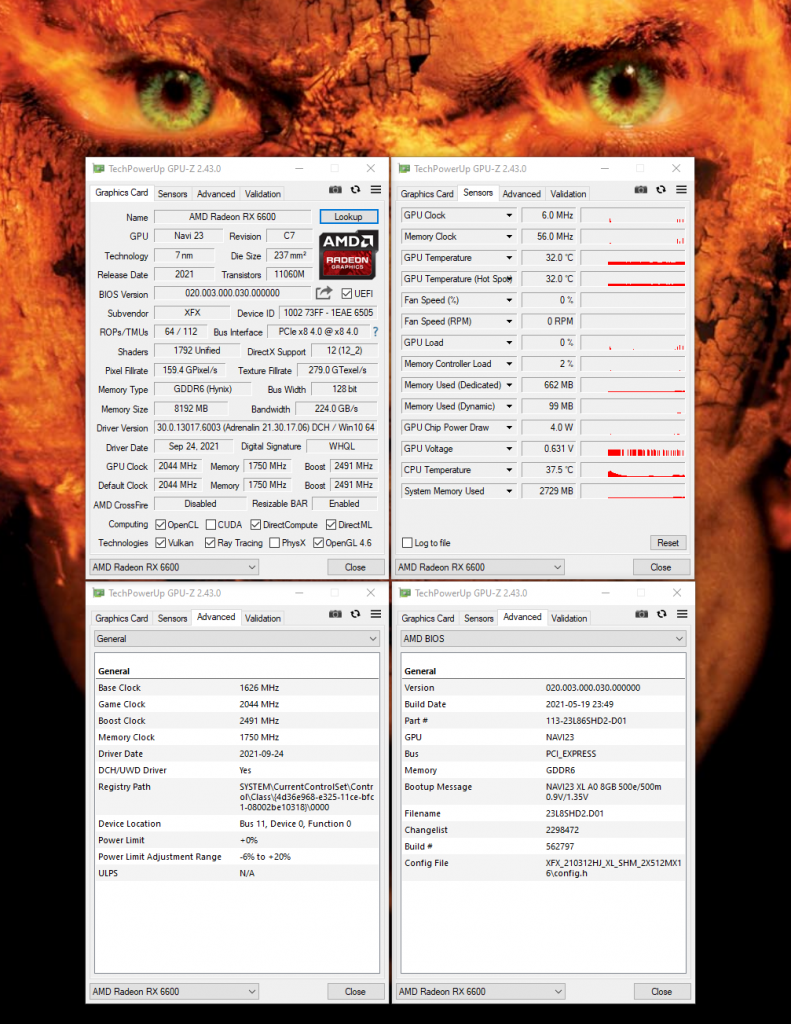
Task: Open the GPU Chip Power Draw dropdown
Action: click(x=509, y=428)
